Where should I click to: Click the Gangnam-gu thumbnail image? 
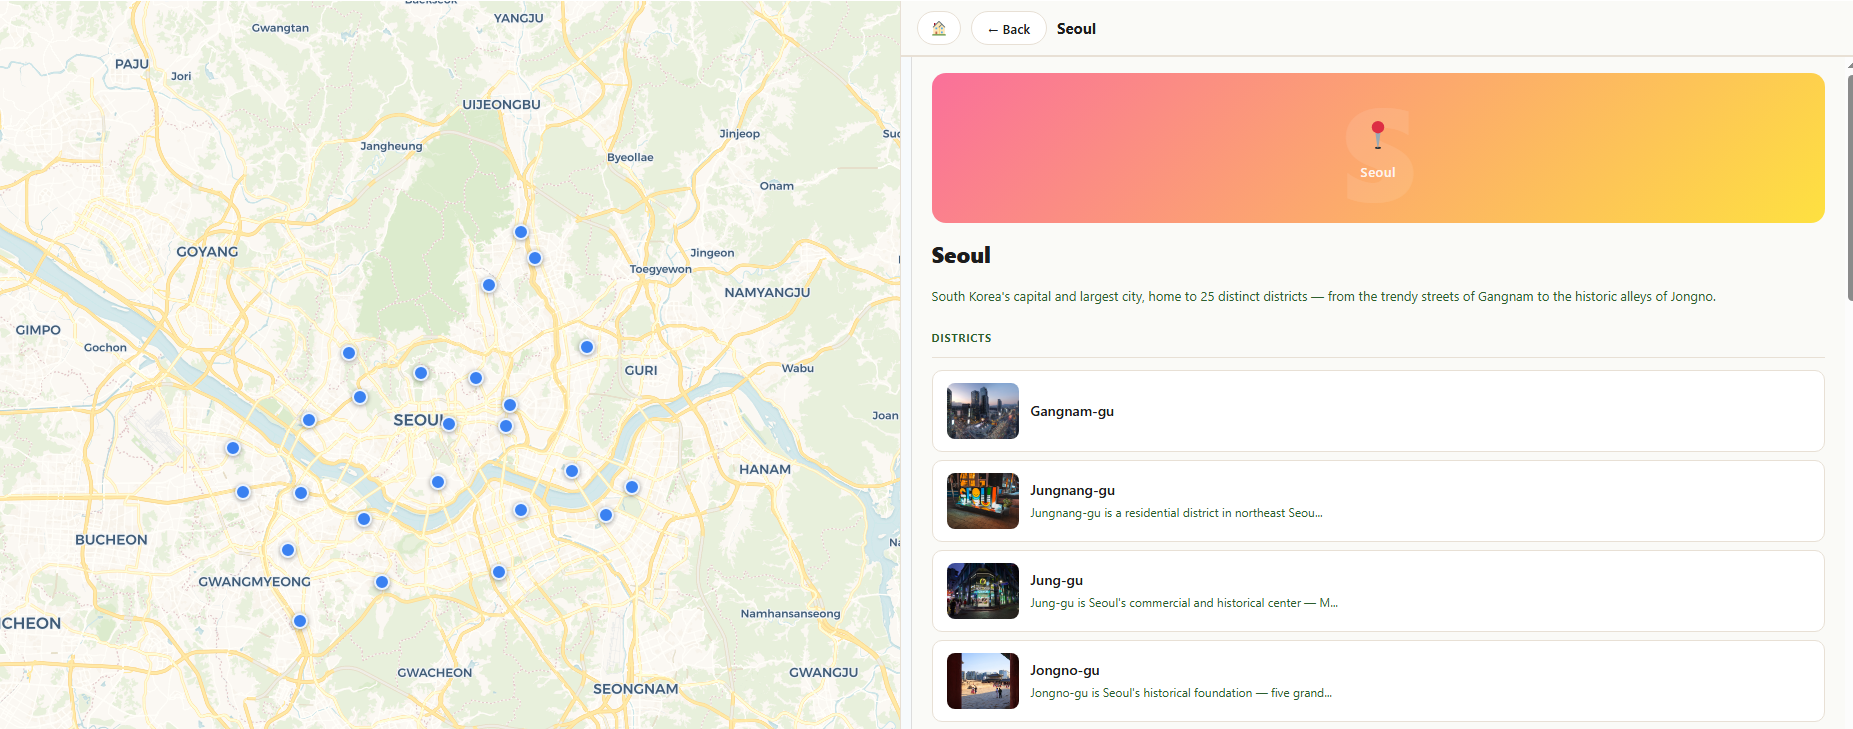tap(982, 411)
